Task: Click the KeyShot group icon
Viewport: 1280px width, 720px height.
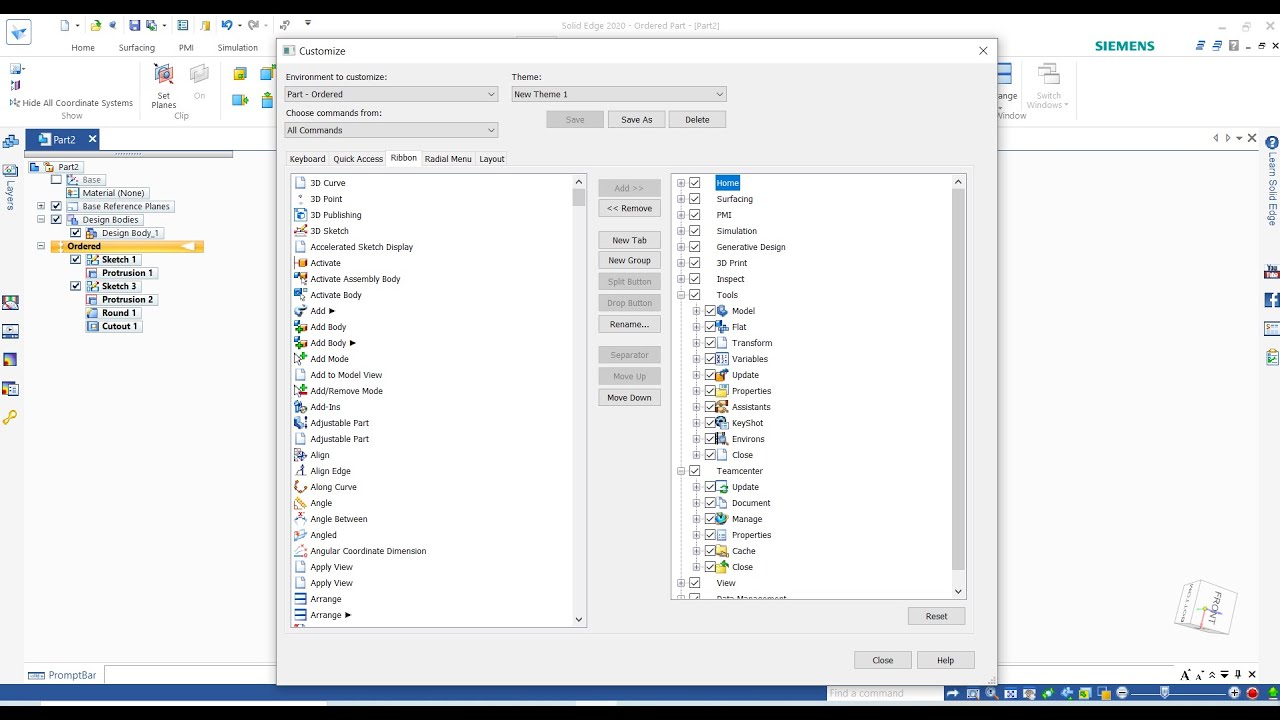Action: point(722,423)
